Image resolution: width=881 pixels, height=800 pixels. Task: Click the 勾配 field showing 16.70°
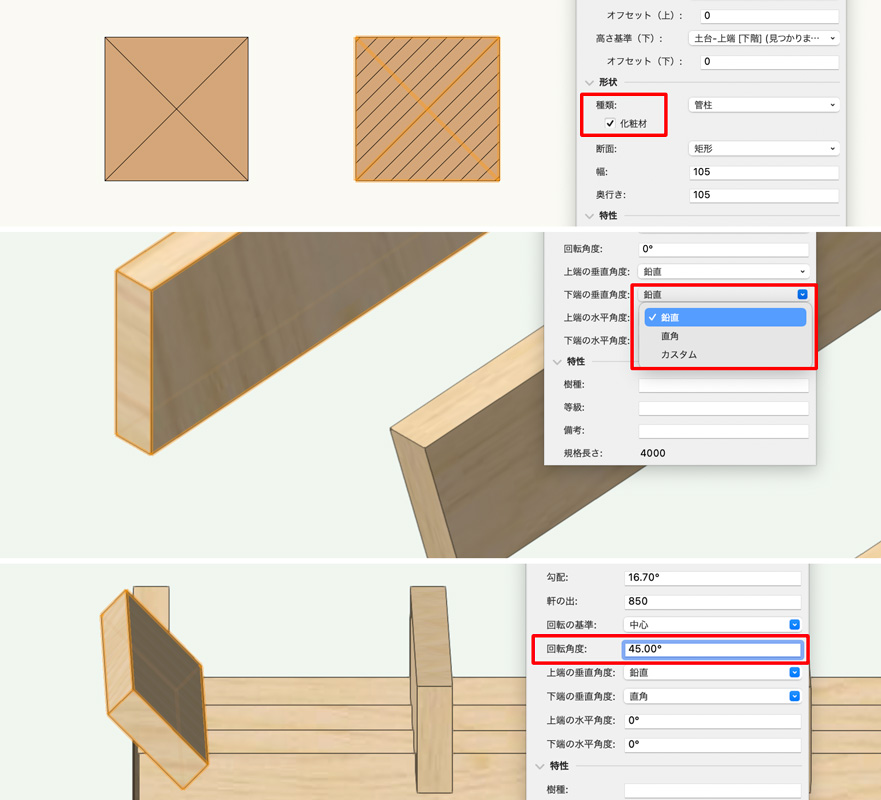click(x=712, y=578)
